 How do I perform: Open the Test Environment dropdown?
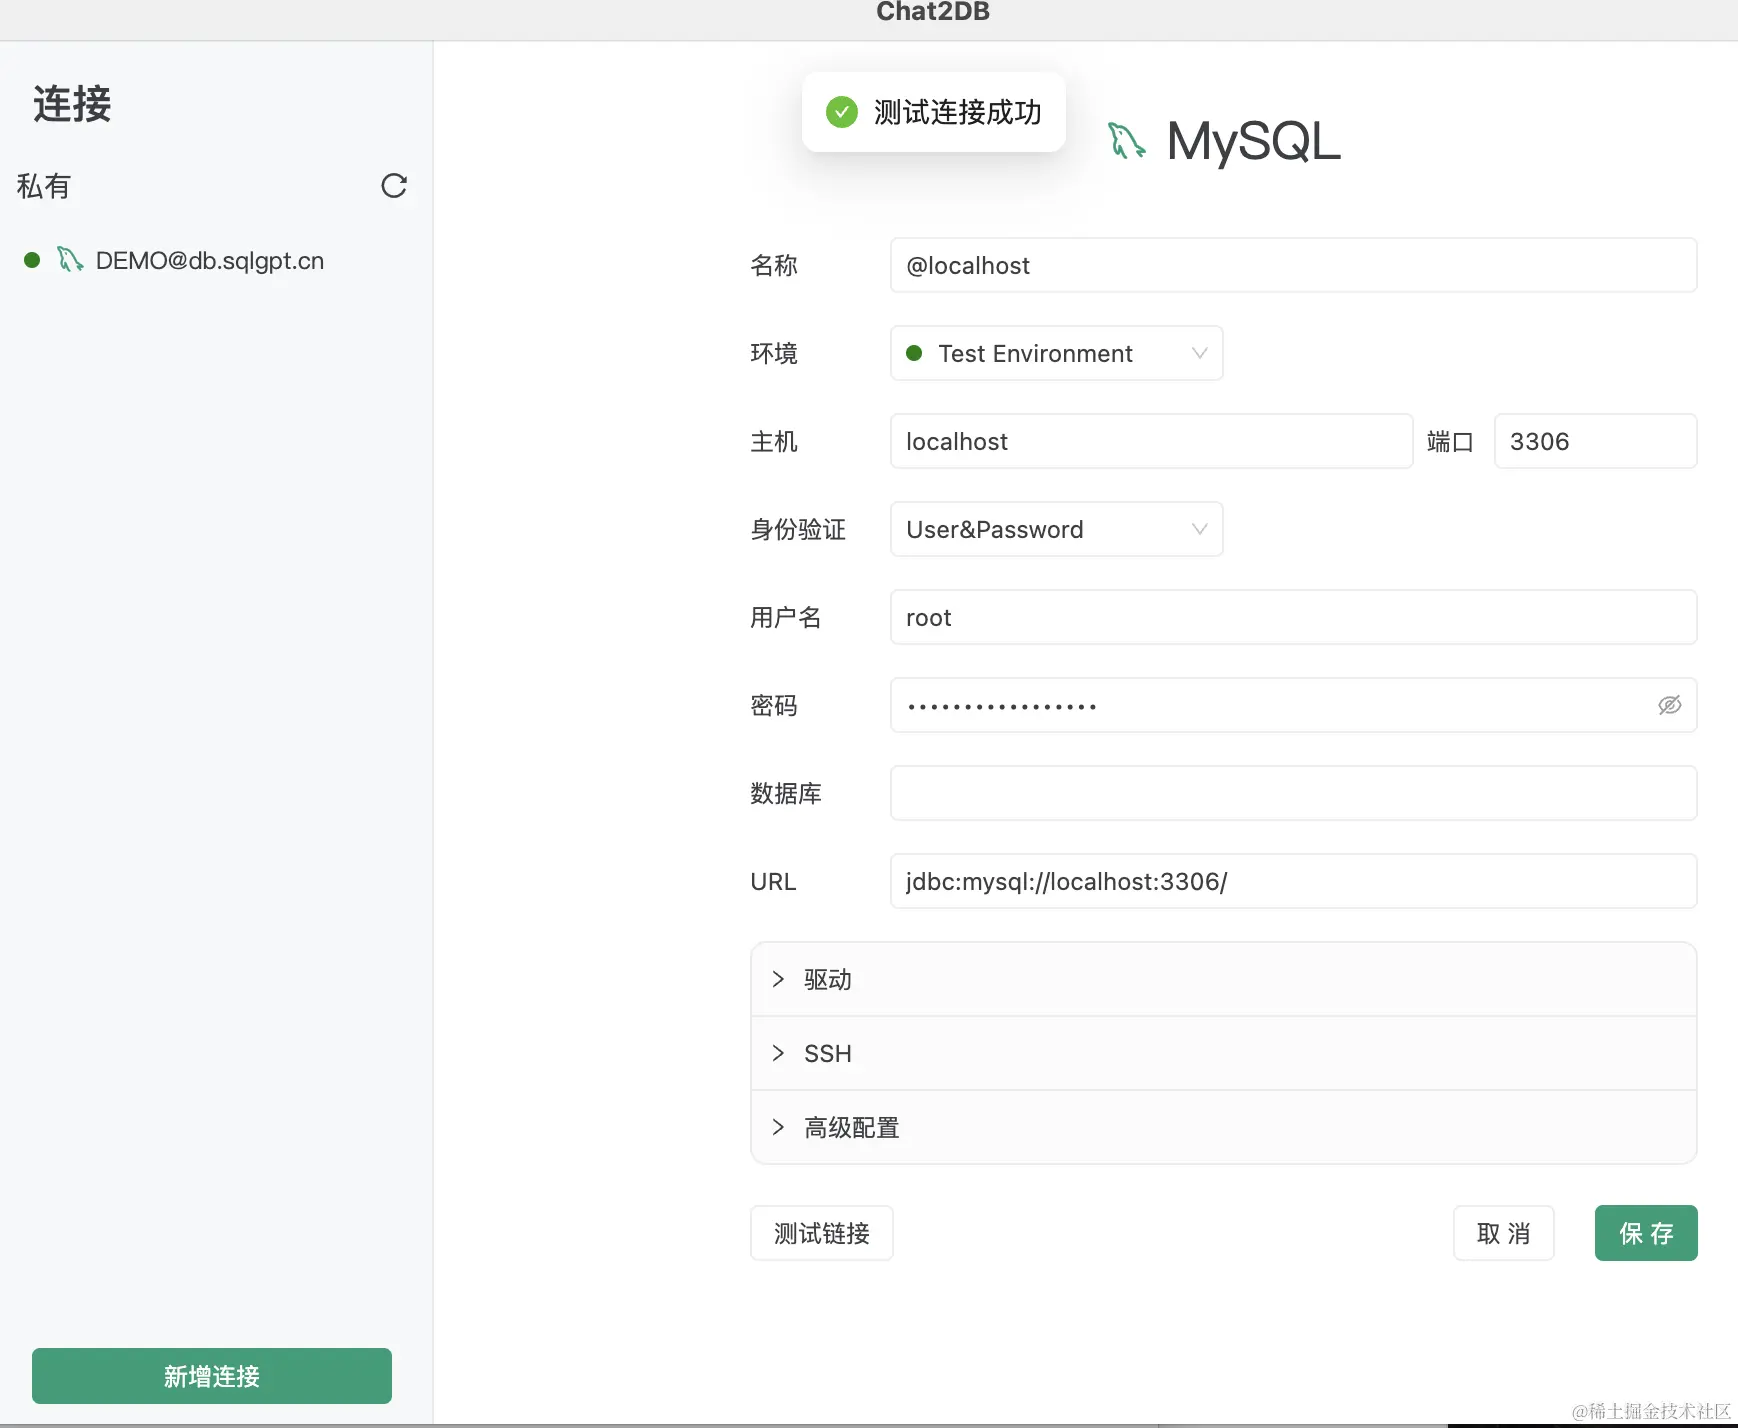click(x=1056, y=353)
